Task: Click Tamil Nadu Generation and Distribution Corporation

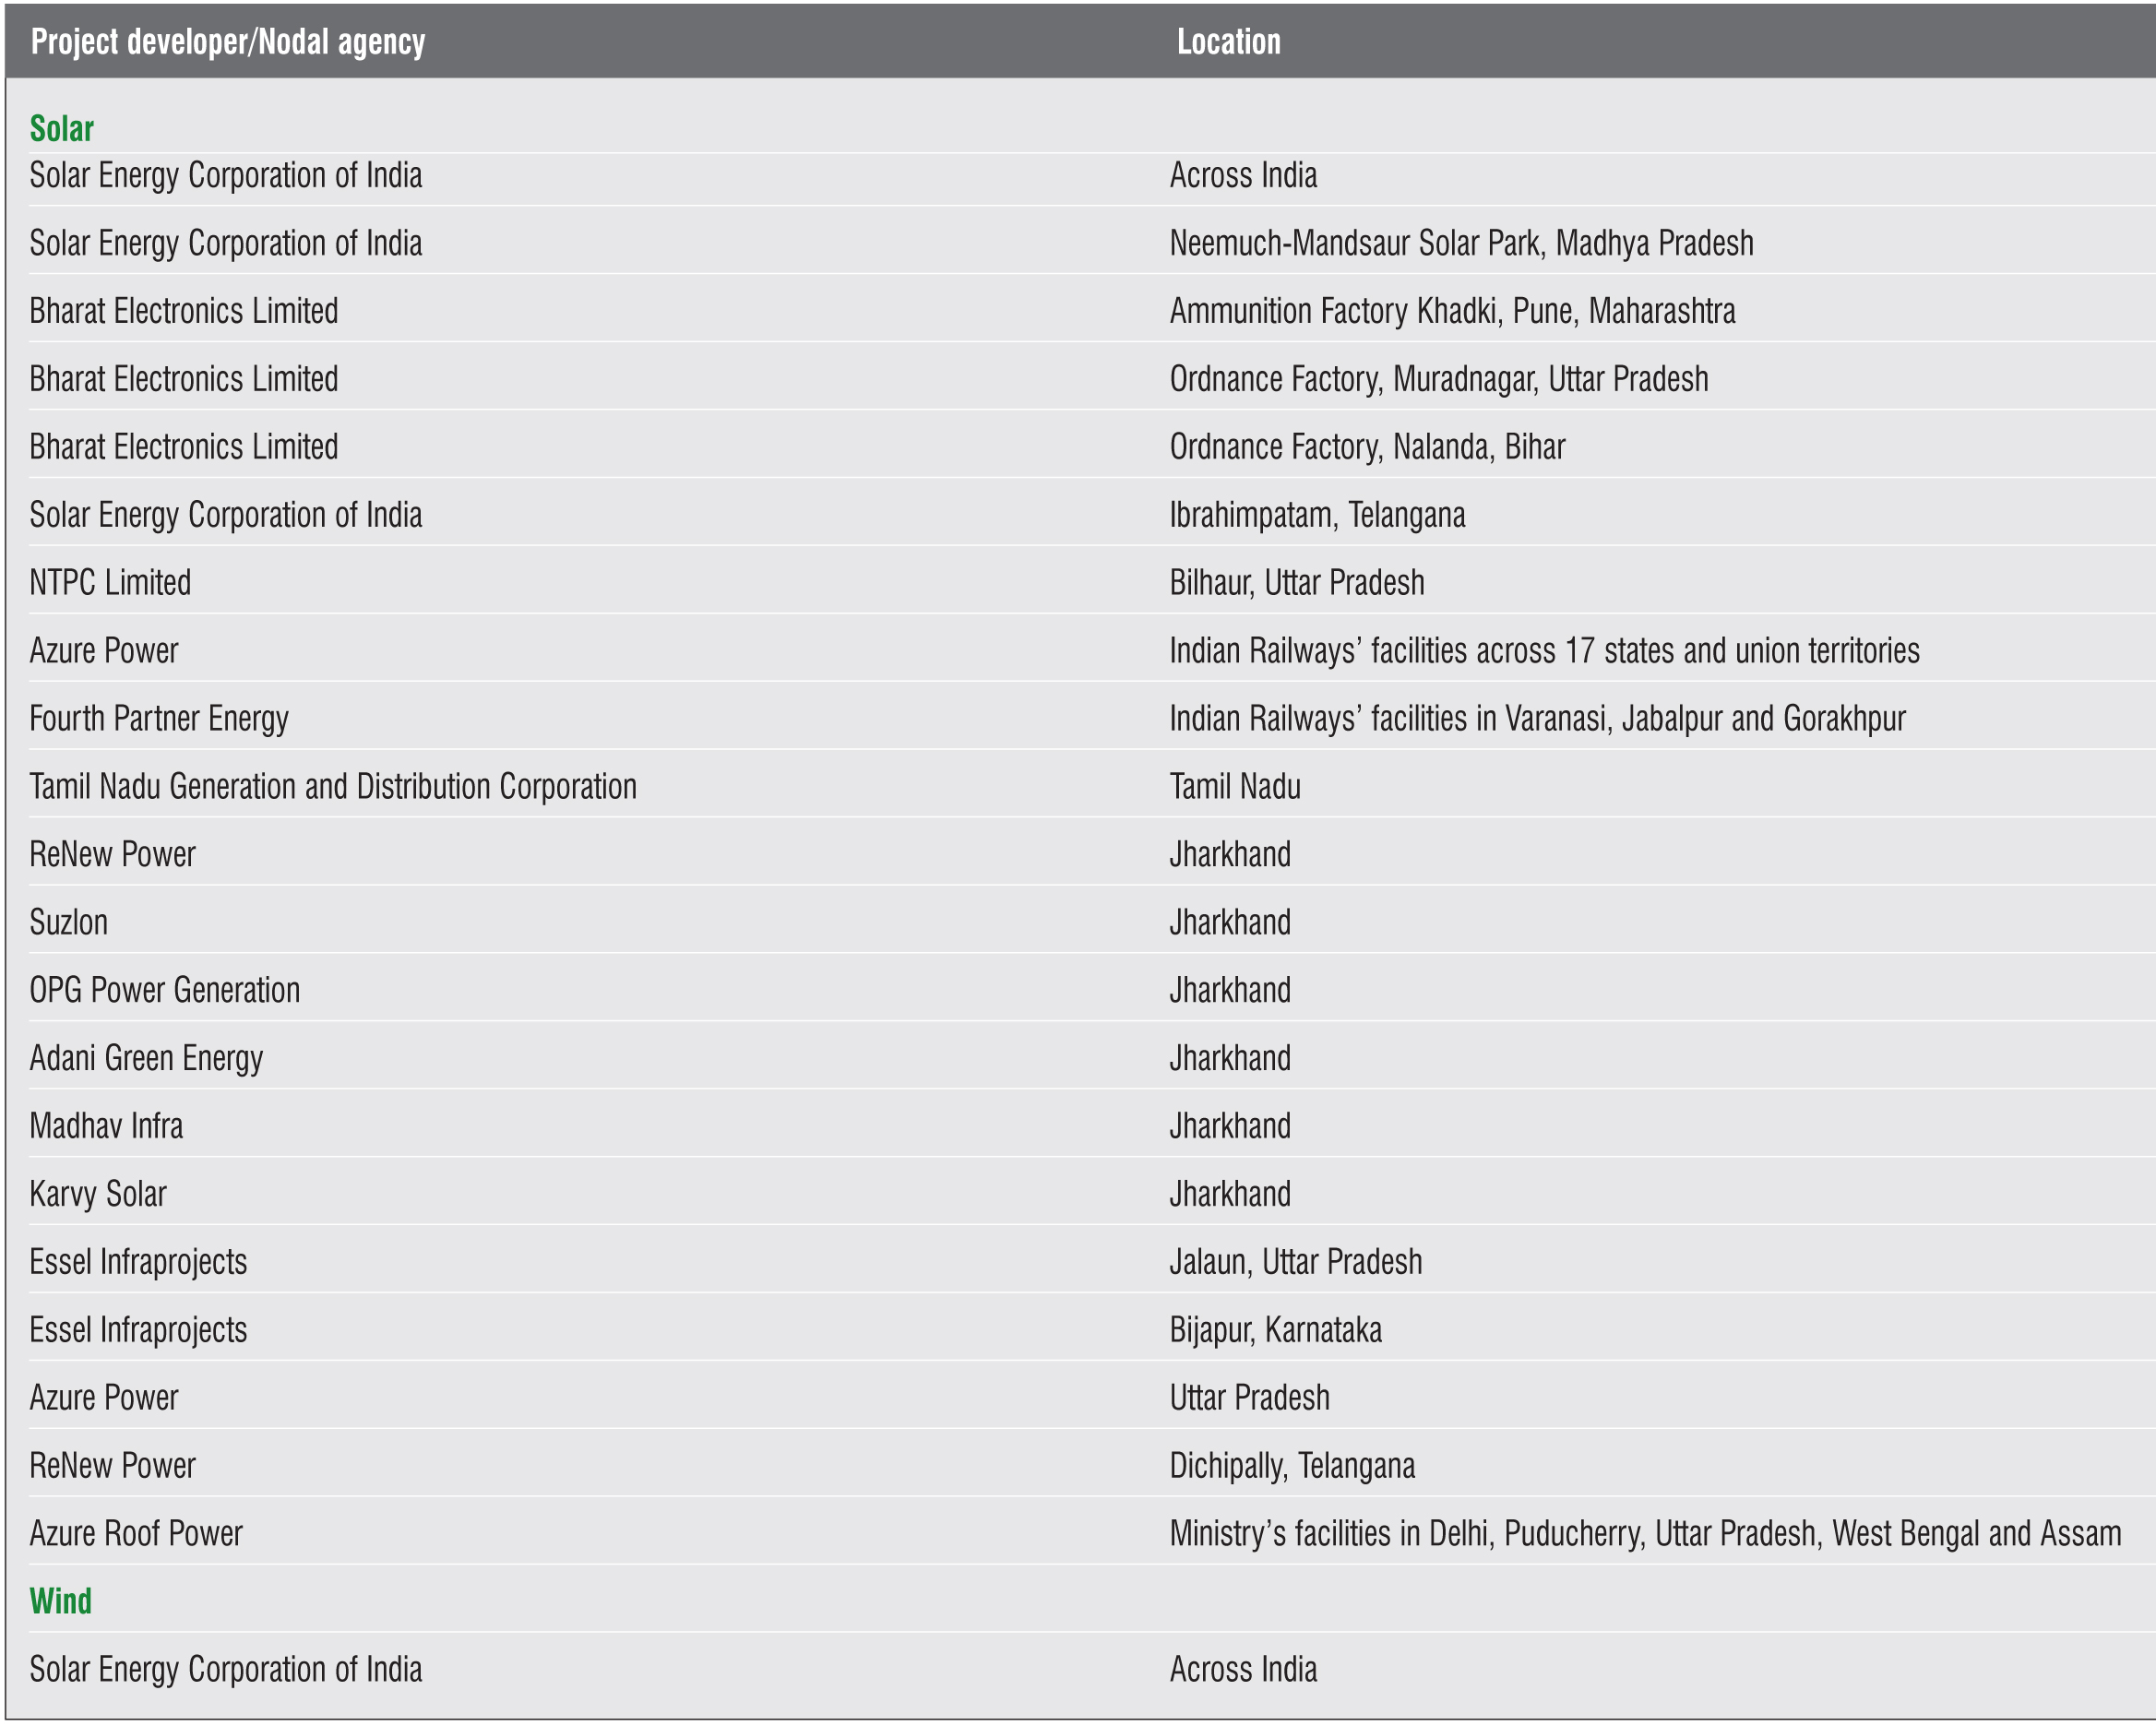Action: [x=333, y=787]
